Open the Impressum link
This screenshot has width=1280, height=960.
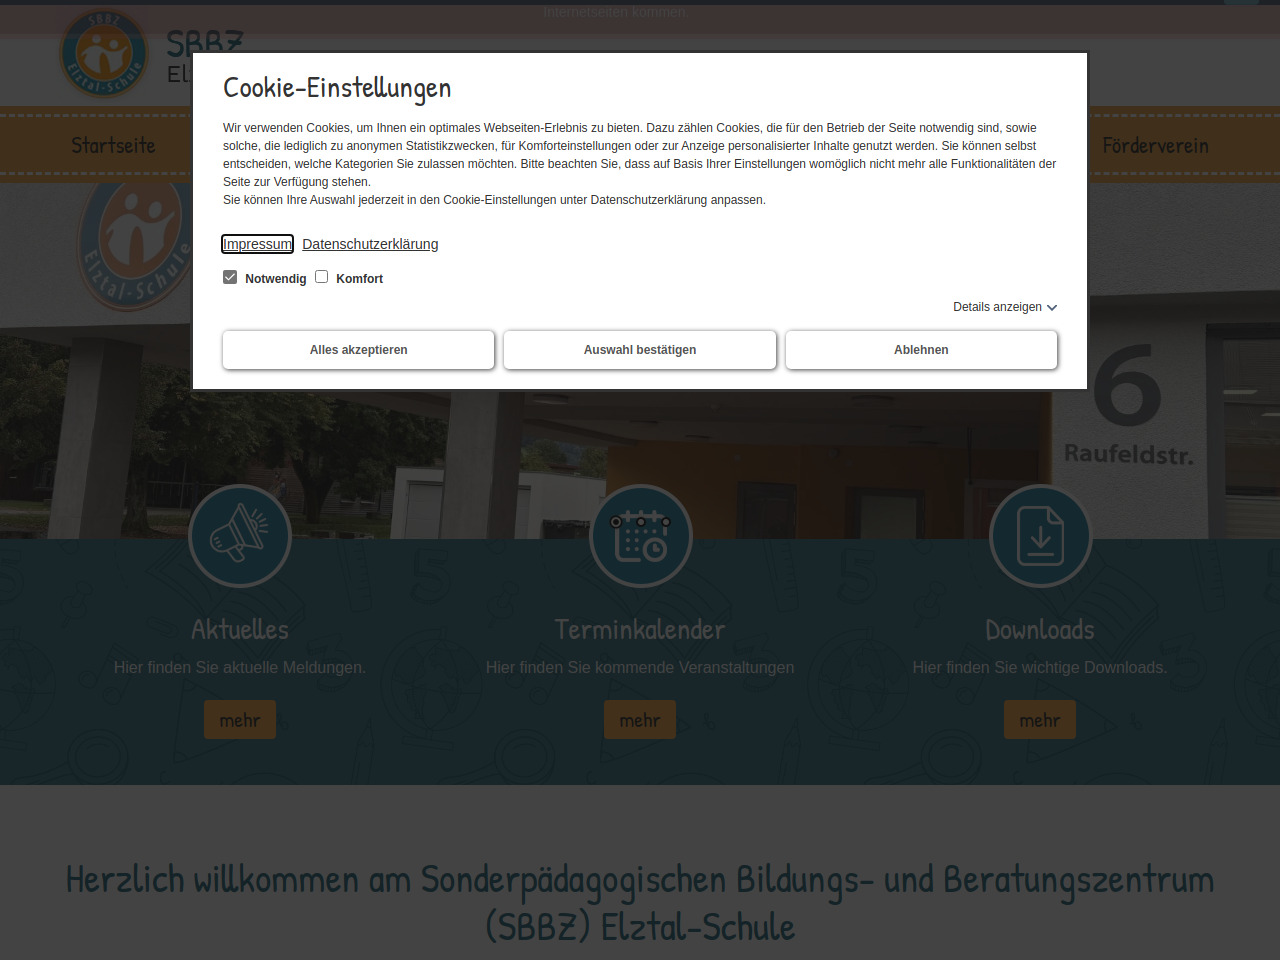coord(257,244)
